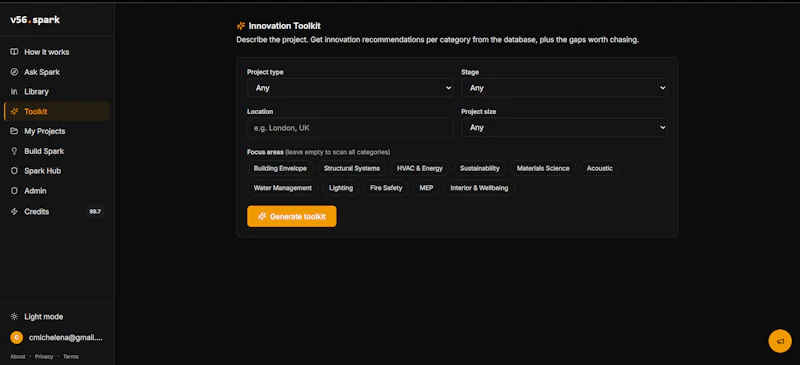The height and width of the screenshot is (365, 800).
Task: Open the feedback megaphone floating button
Action: point(780,341)
